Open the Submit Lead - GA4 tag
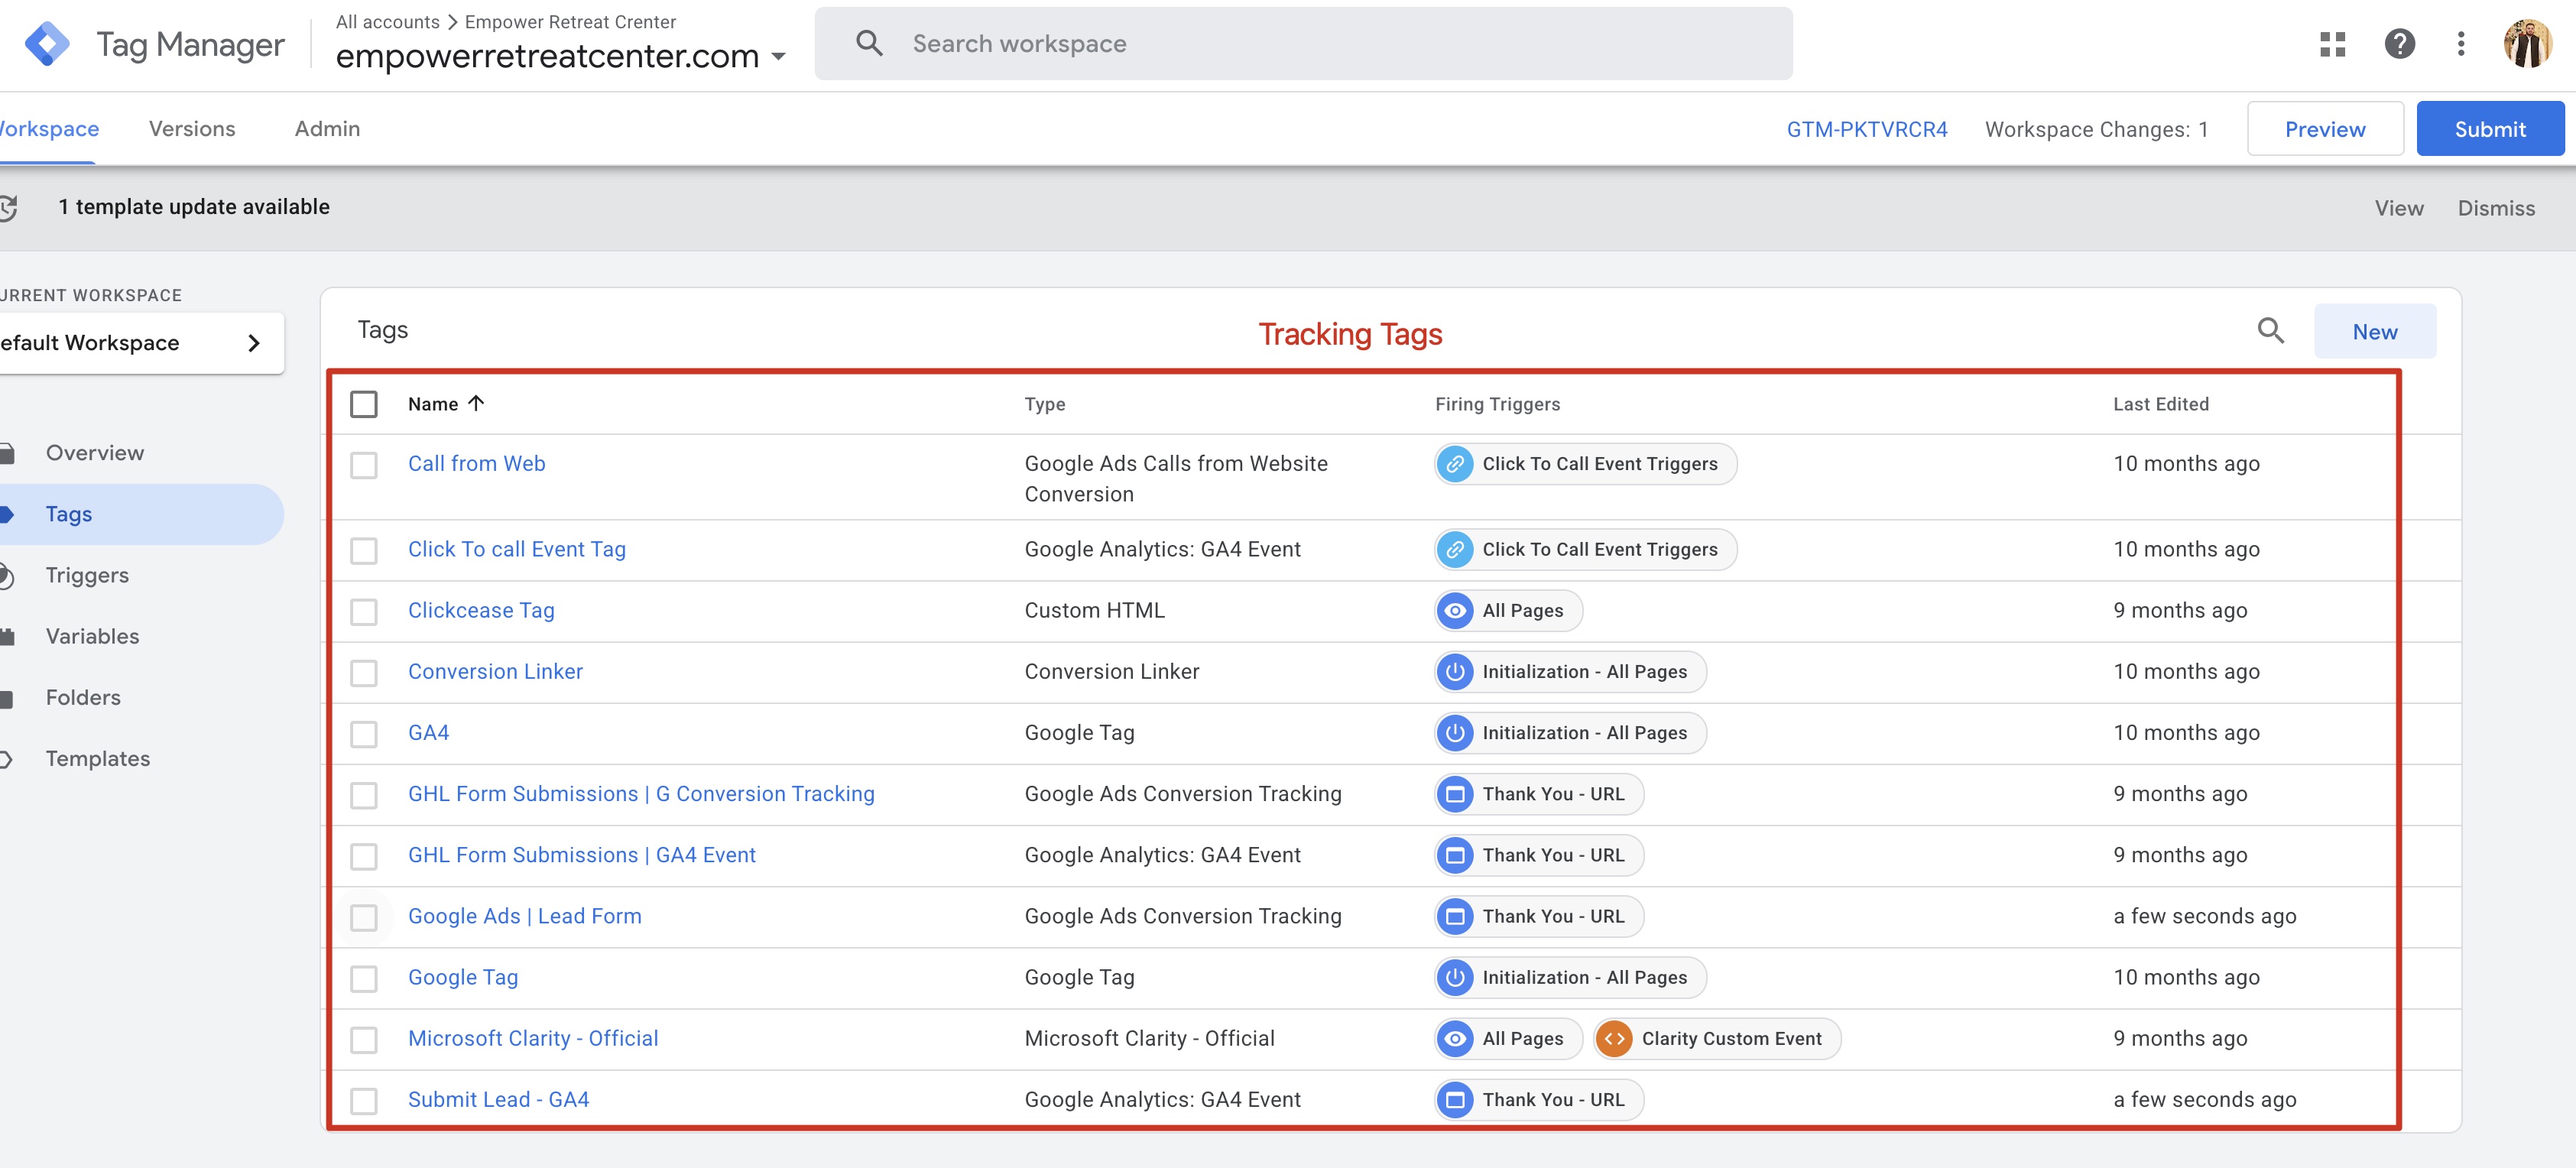This screenshot has width=2576, height=1168. click(498, 1100)
